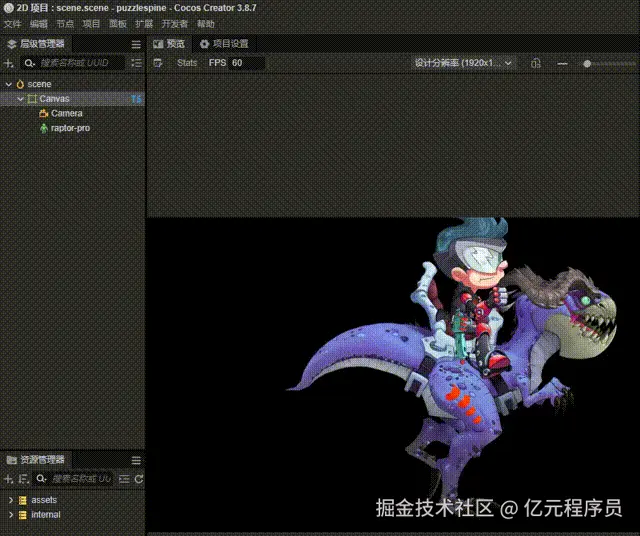Collapse the Canvas node
640x536 pixels.
[20, 99]
